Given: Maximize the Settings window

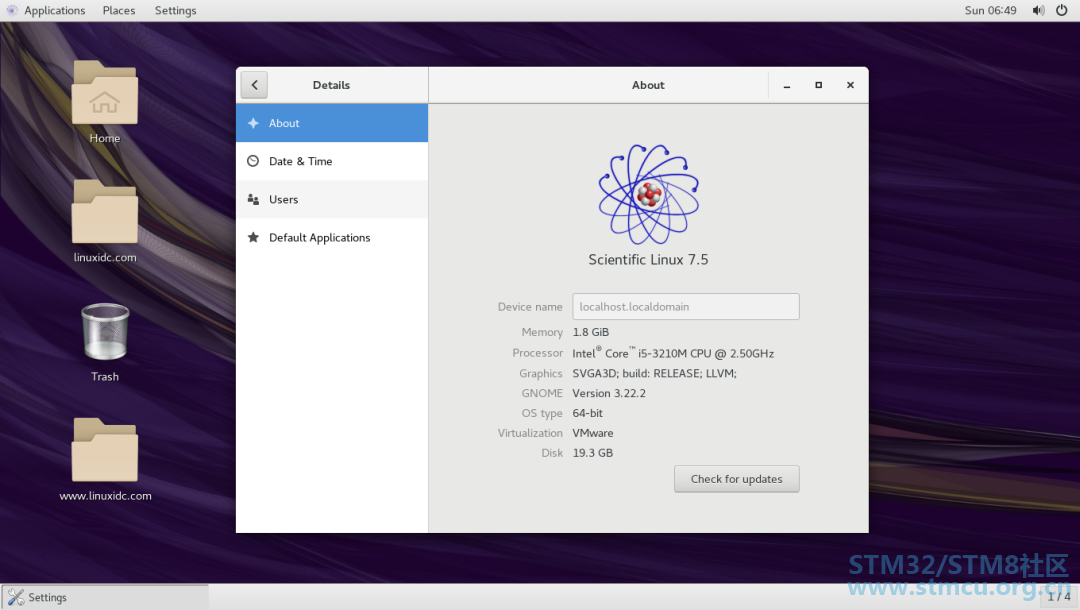Looking at the screenshot, I should (x=818, y=85).
